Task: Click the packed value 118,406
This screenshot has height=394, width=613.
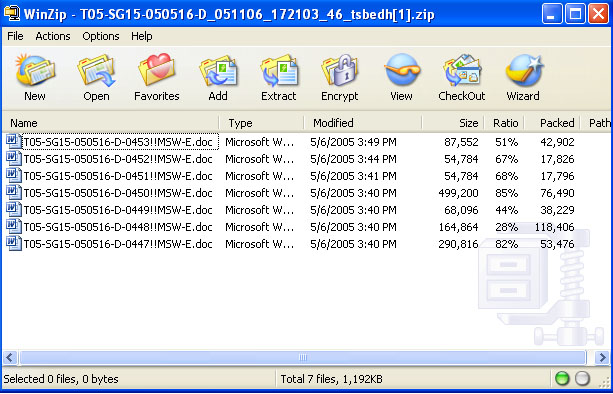Action: 554,227
